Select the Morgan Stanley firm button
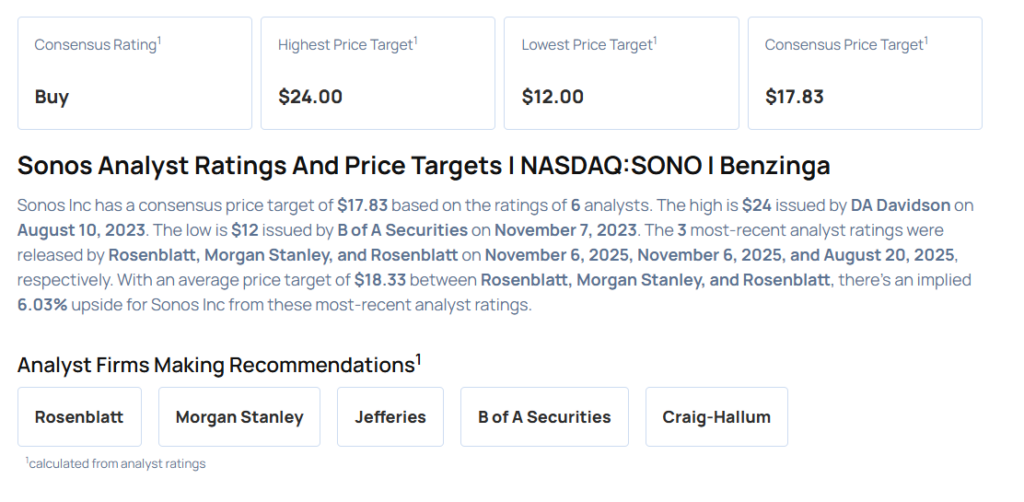This screenshot has width=1024, height=502. point(239,417)
